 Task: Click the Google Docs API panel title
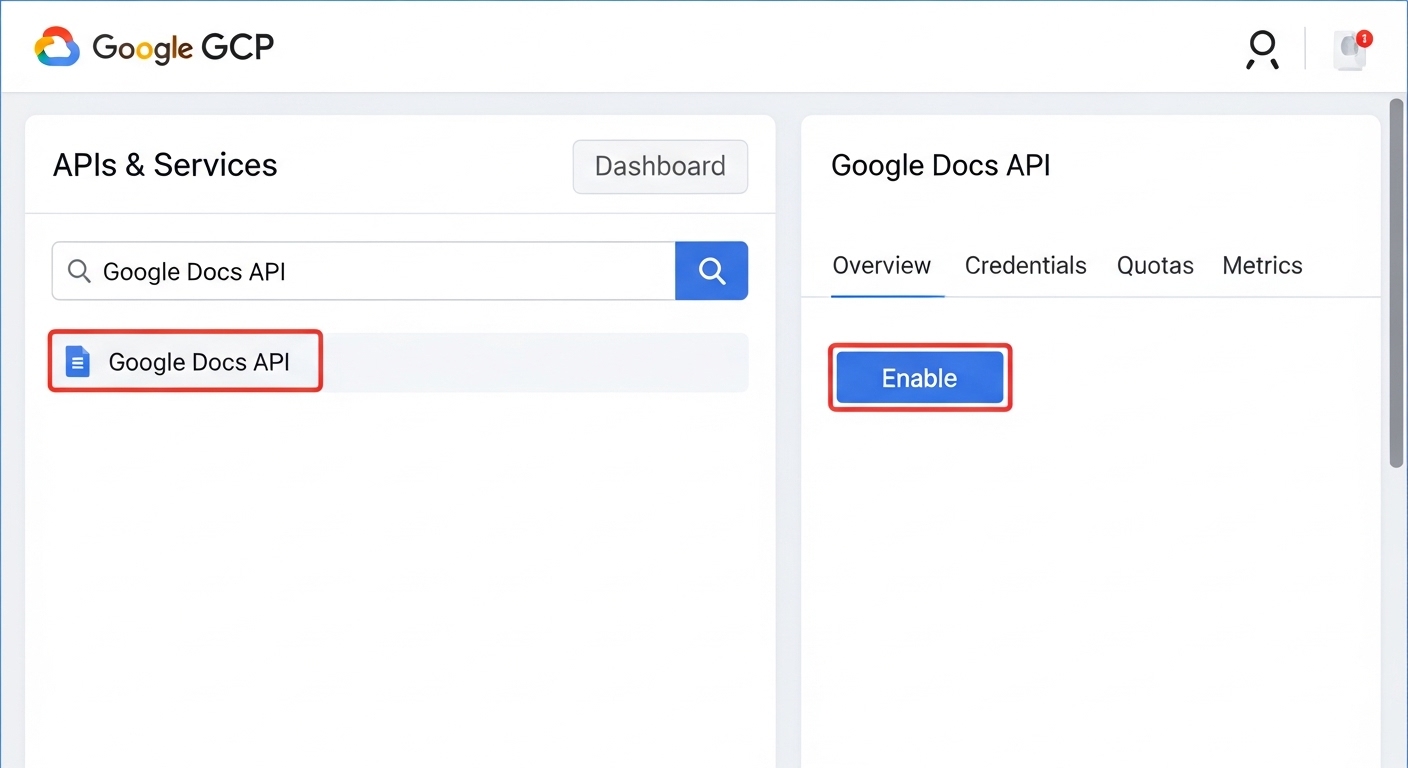coord(941,166)
